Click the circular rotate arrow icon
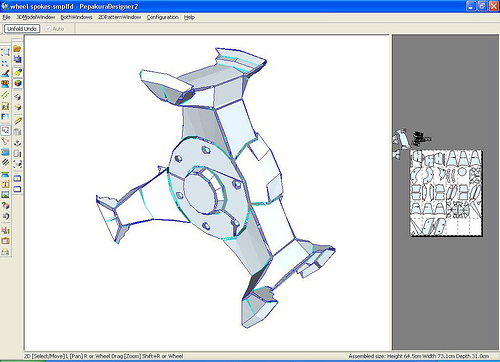Image resolution: width=500 pixels, height=362 pixels. [5, 216]
